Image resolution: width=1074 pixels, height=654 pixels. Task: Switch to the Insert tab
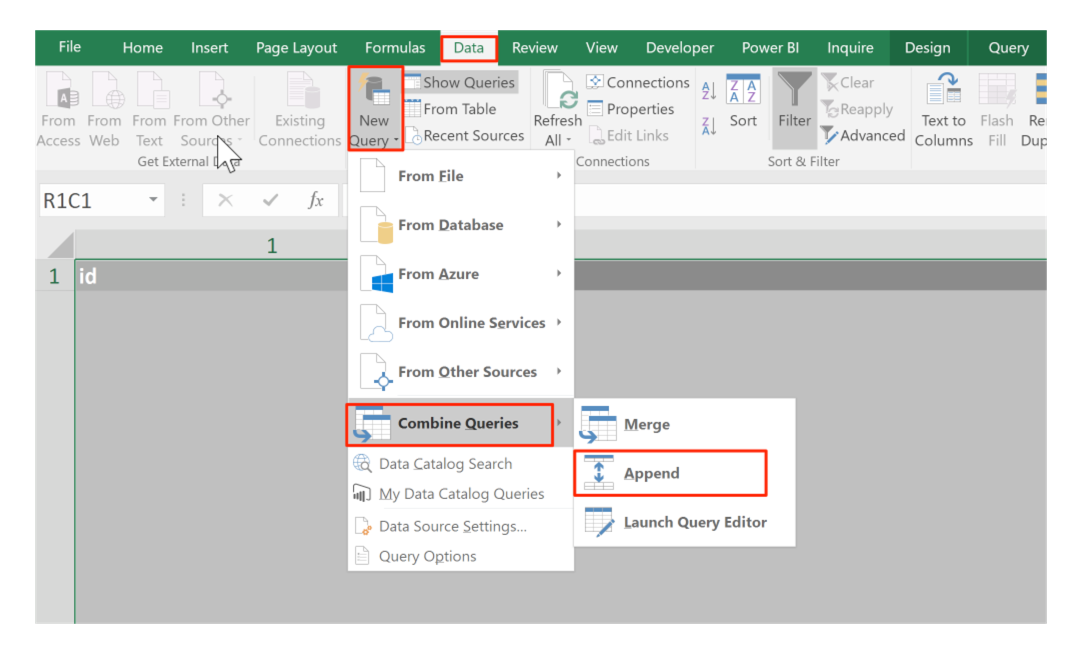[x=210, y=48]
